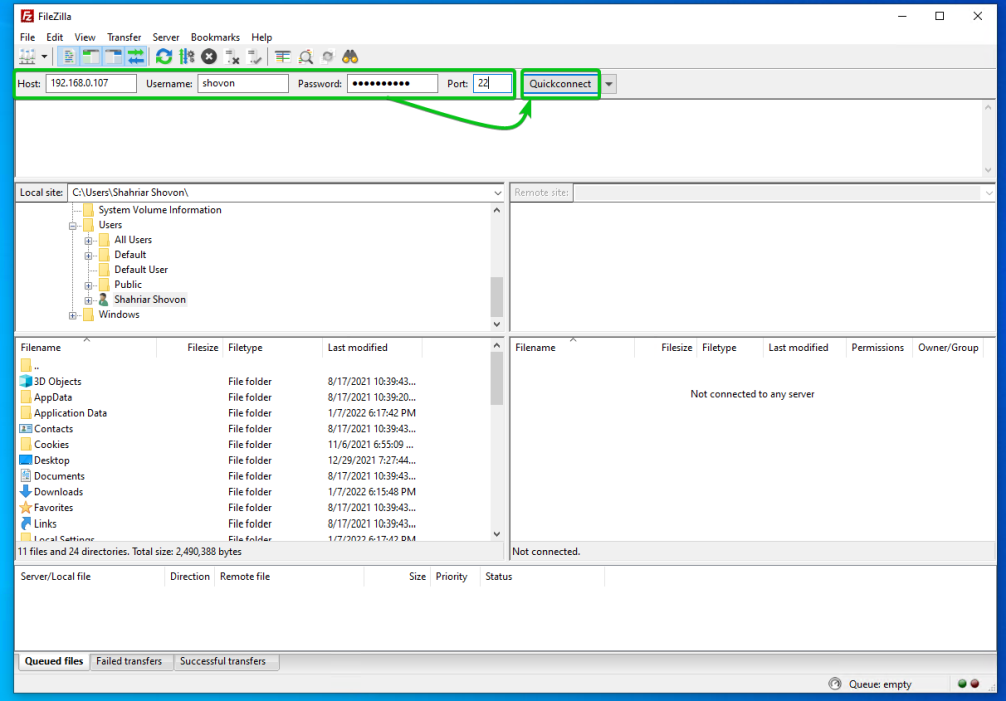Toggle message log display icon
This screenshot has height=701, width=1006.
point(69,57)
